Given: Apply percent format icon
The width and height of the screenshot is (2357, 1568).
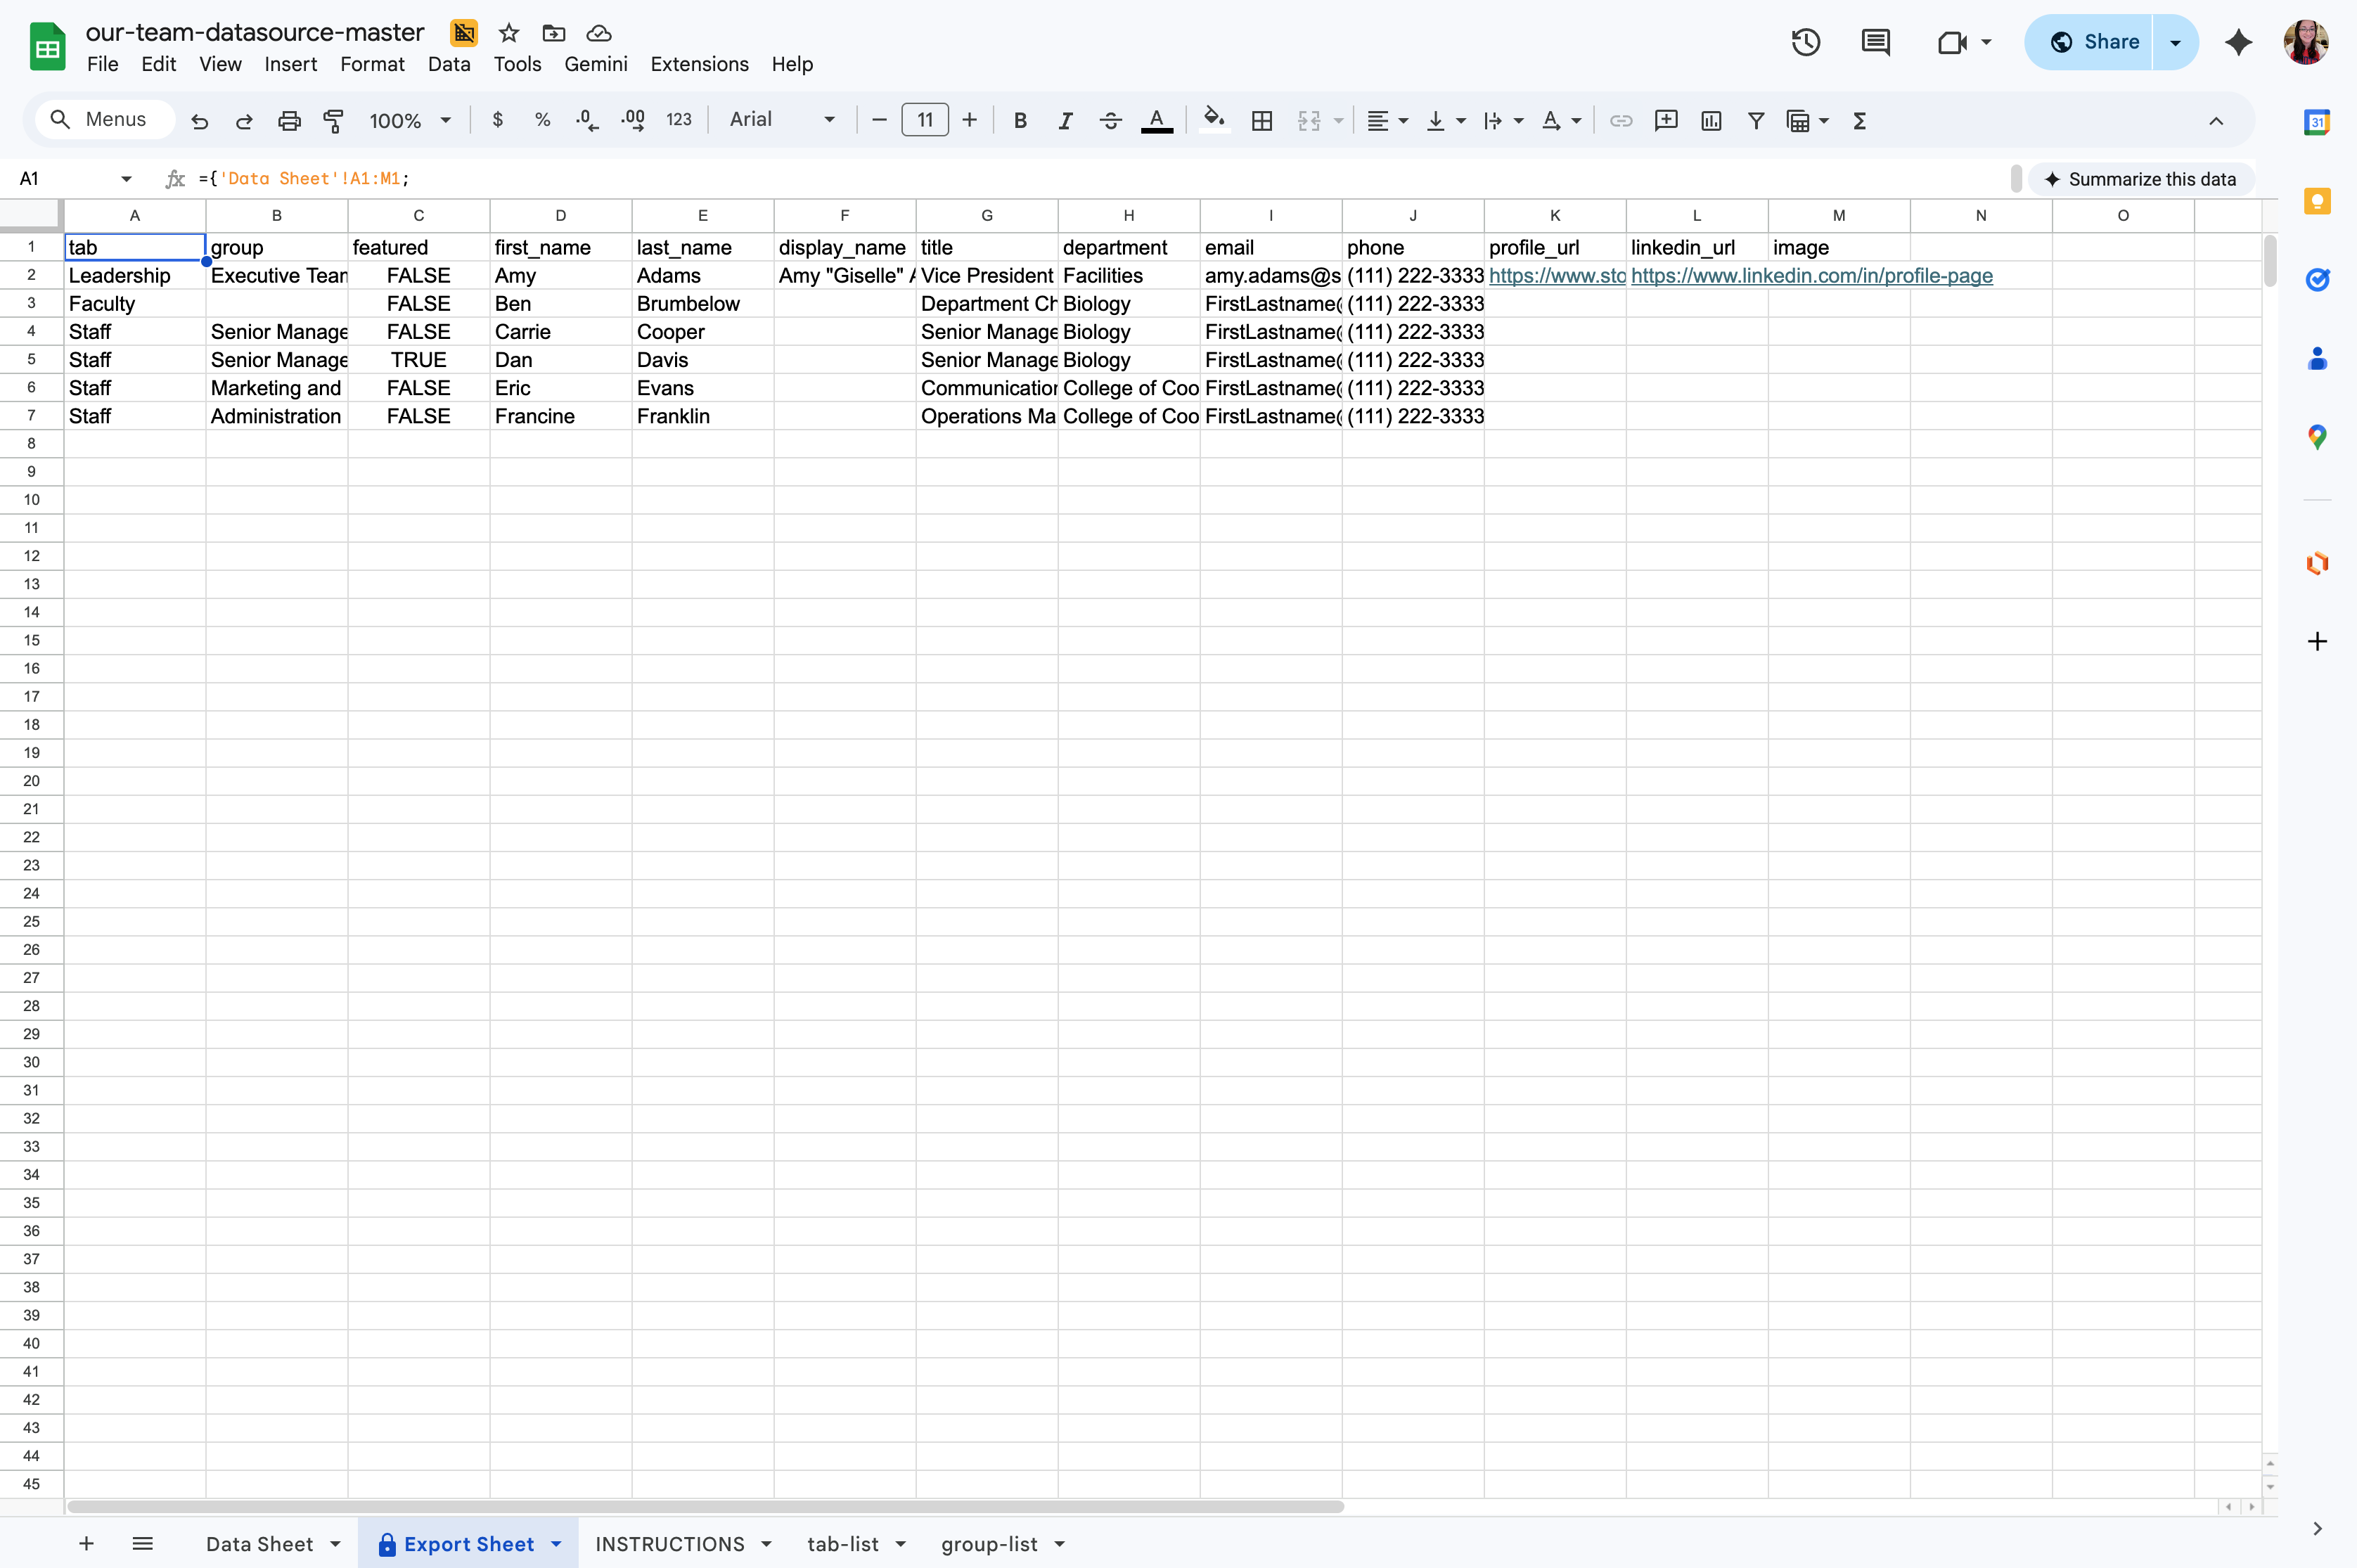Looking at the screenshot, I should [x=542, y=120].
